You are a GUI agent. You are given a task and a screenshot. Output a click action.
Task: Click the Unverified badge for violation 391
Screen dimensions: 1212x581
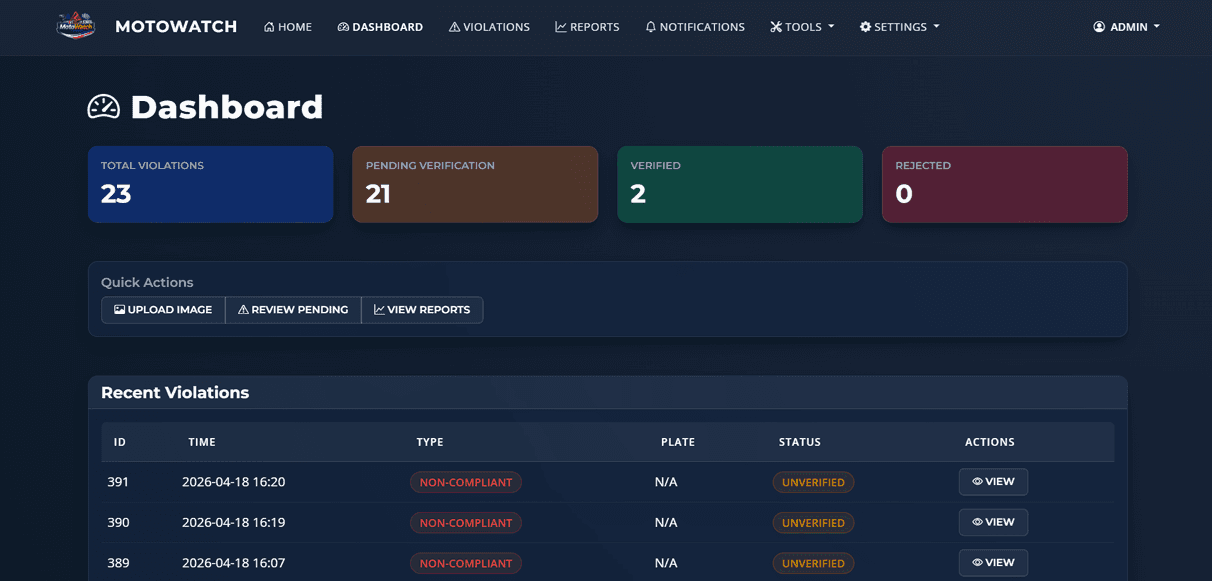tap(813, 482)
